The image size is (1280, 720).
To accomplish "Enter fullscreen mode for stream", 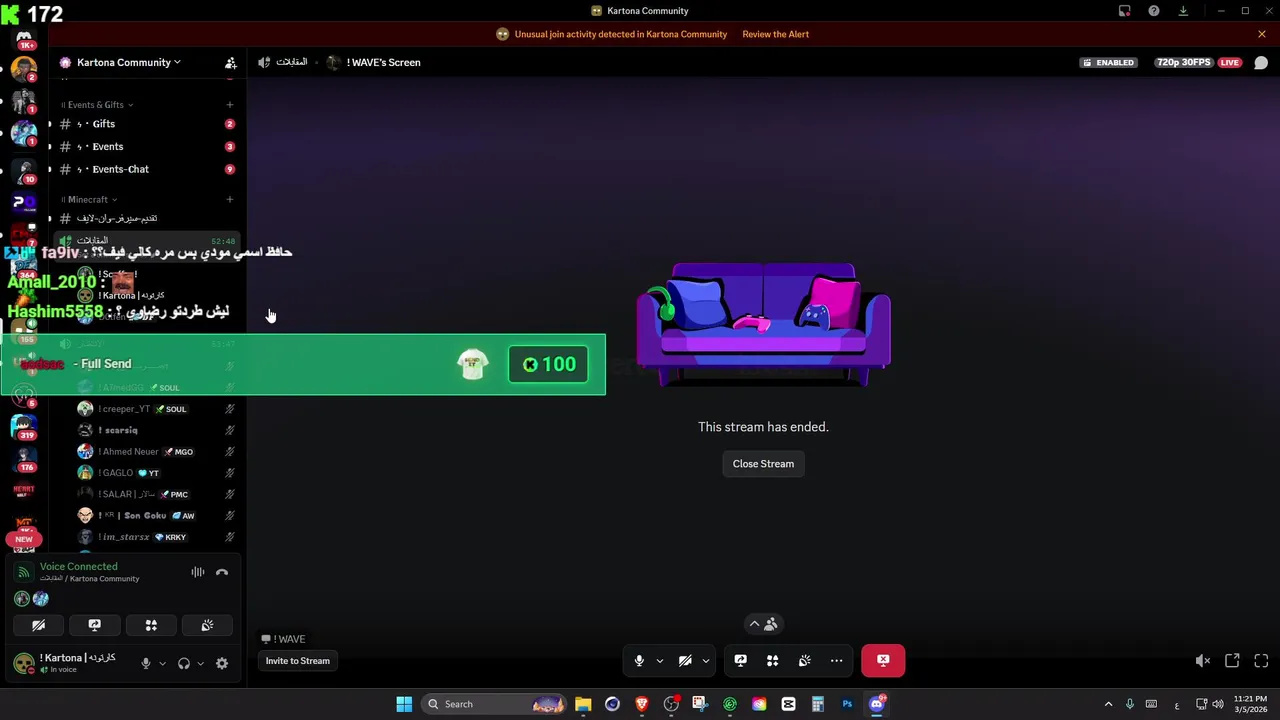I will point(1261,660).
